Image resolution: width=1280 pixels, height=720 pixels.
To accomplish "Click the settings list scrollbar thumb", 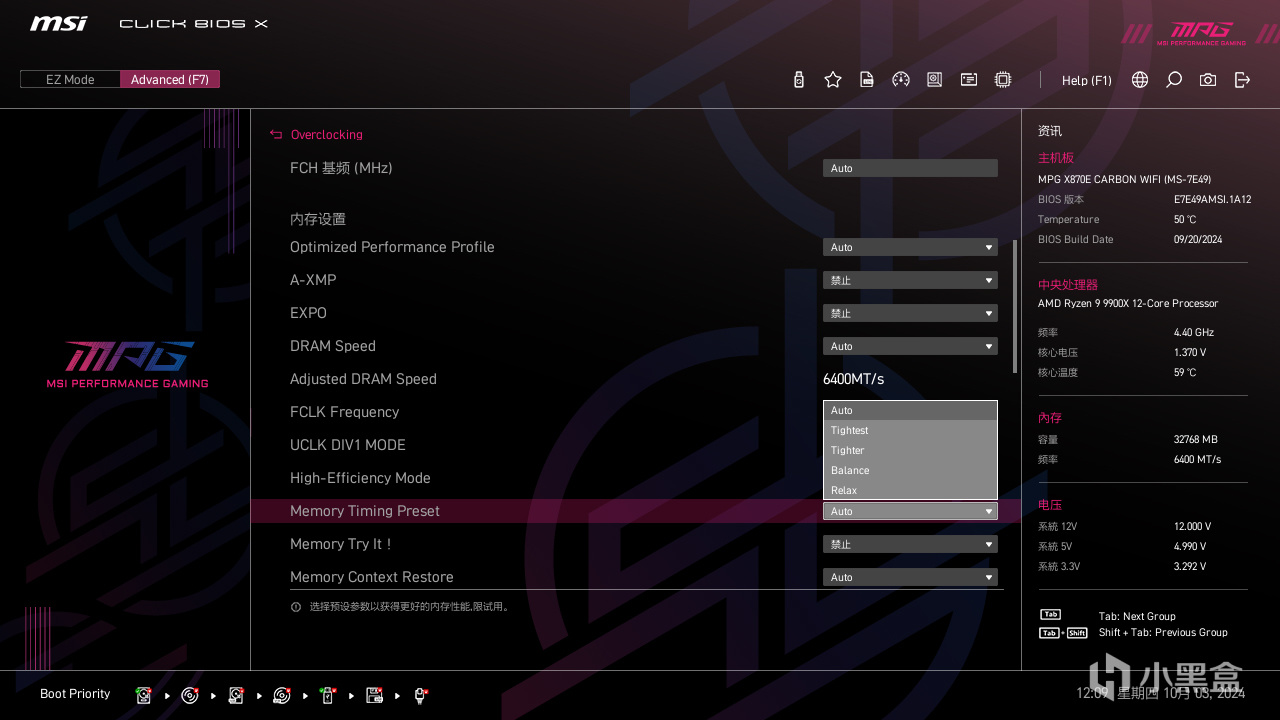I will point(1015,306).
